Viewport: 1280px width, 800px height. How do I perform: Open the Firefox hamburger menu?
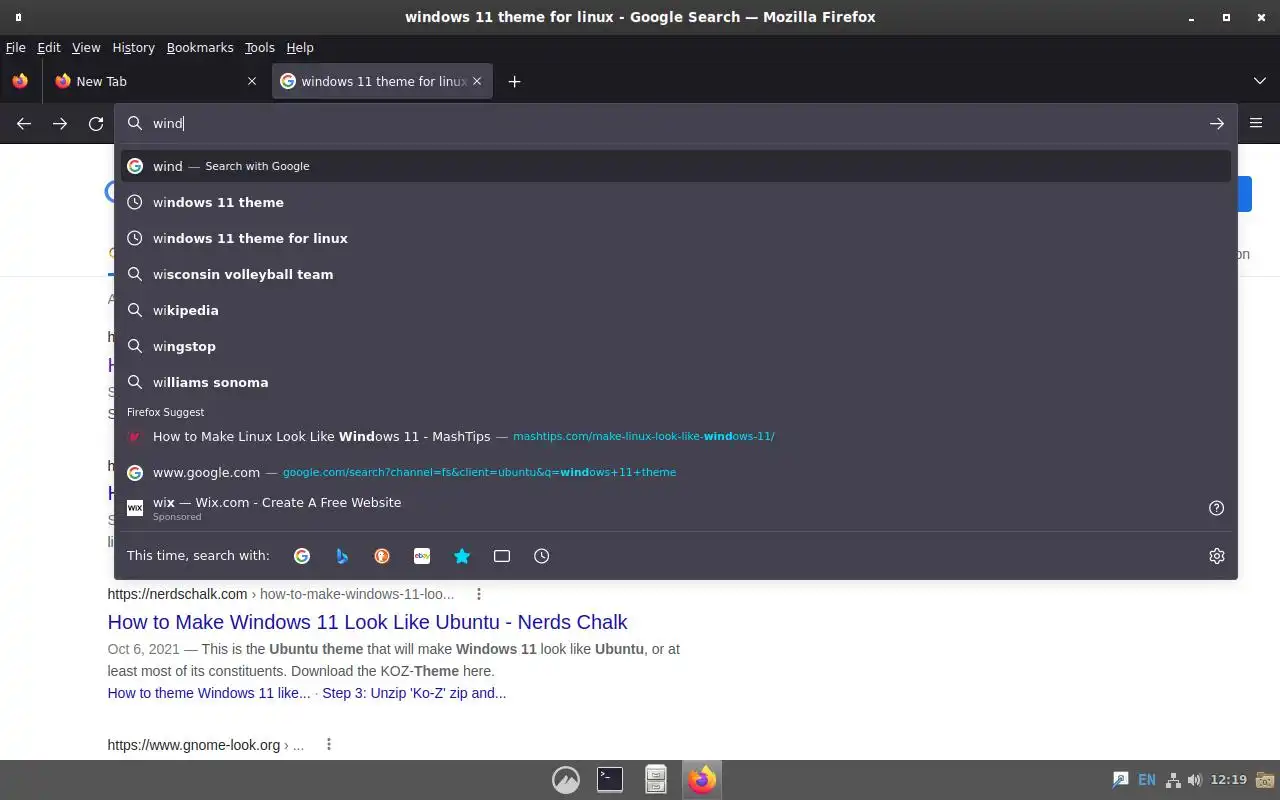[1256, 124]
